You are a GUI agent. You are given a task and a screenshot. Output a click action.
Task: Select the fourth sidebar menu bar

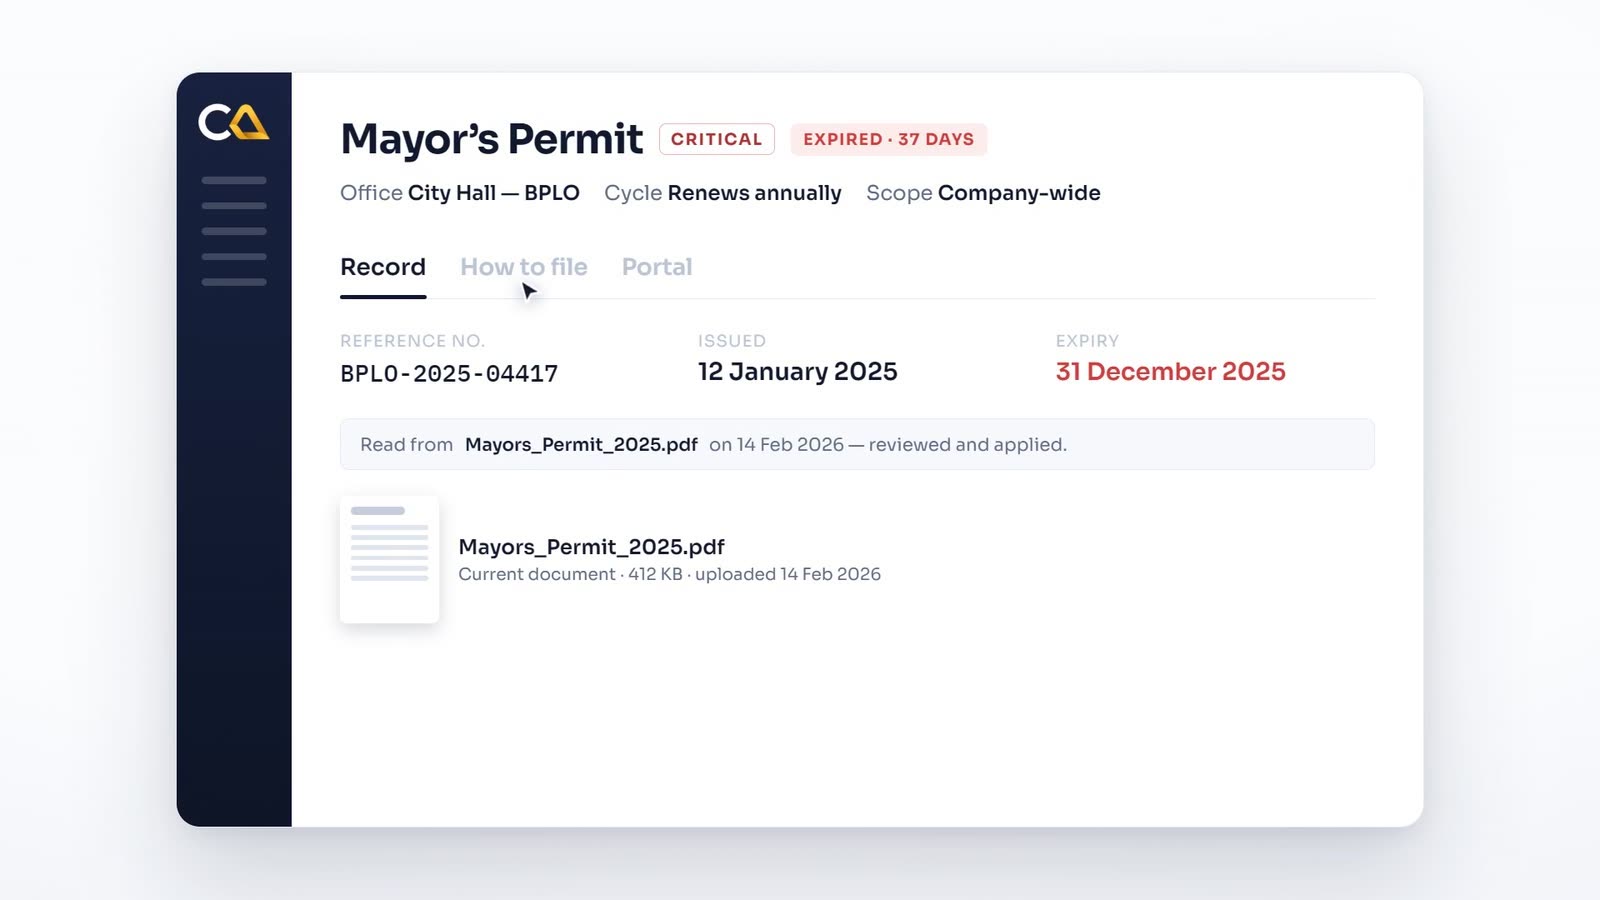[x=234, y=257]
